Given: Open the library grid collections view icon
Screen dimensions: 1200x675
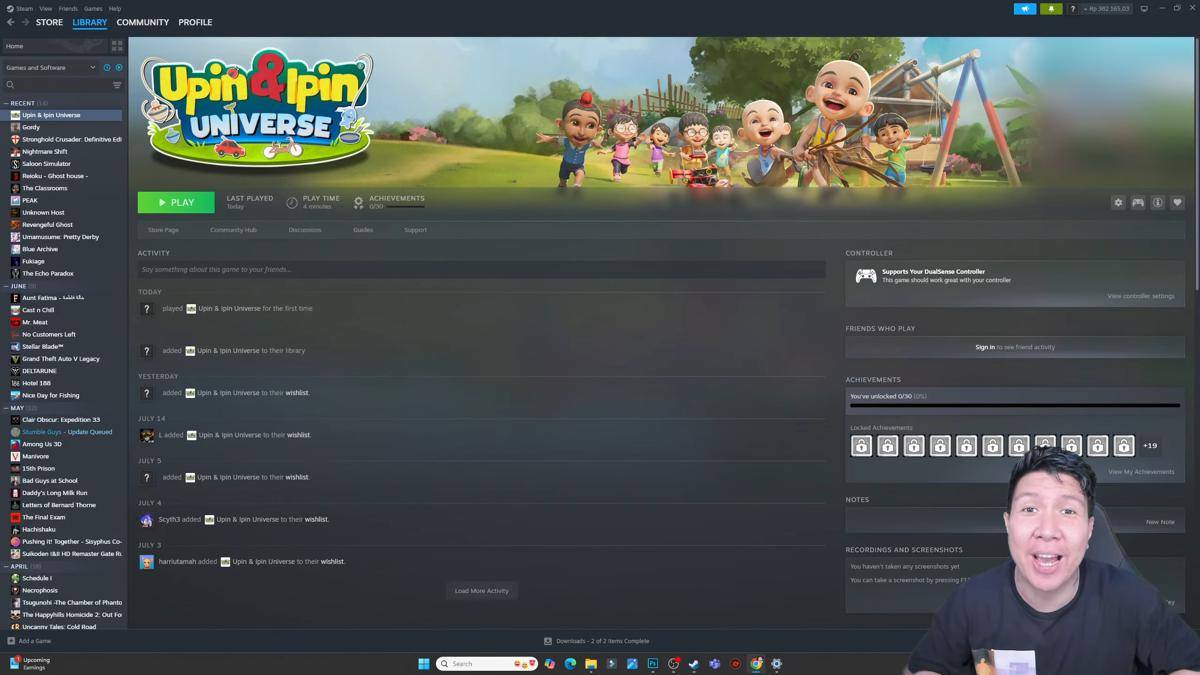Looking at the screenshot, I should (x=117, y=46).
